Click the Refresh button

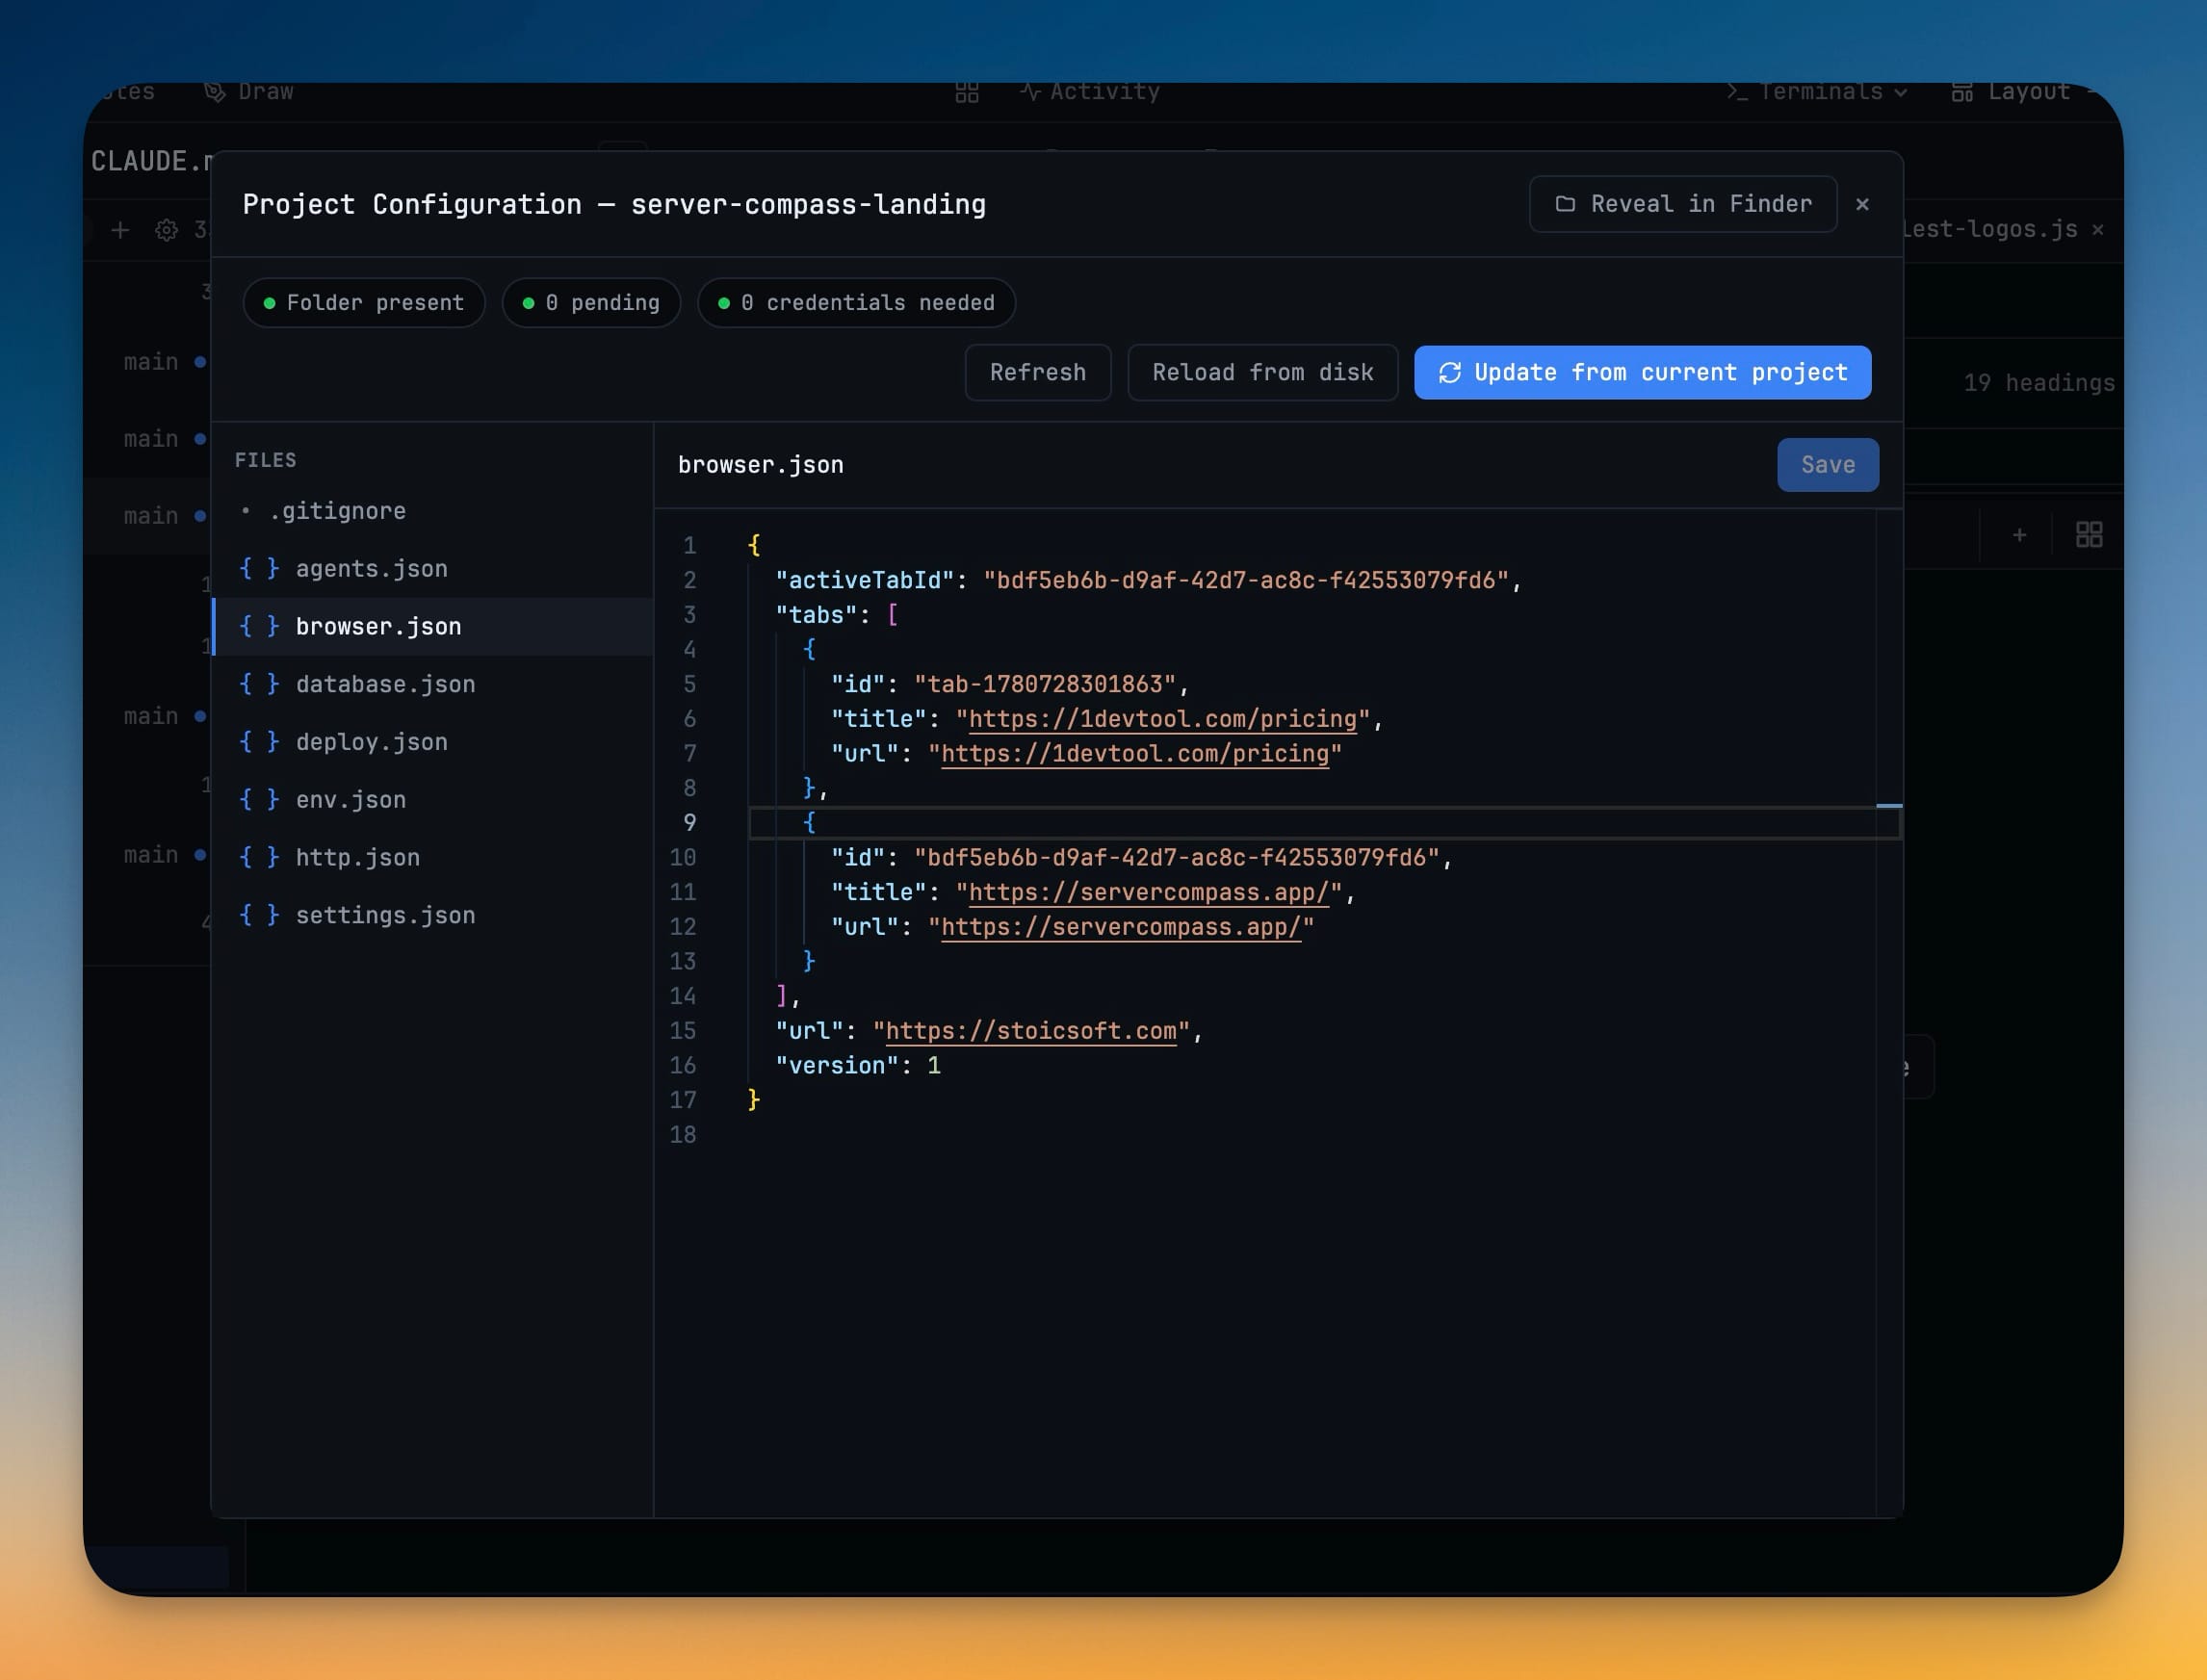click(x=1037, y=372)
